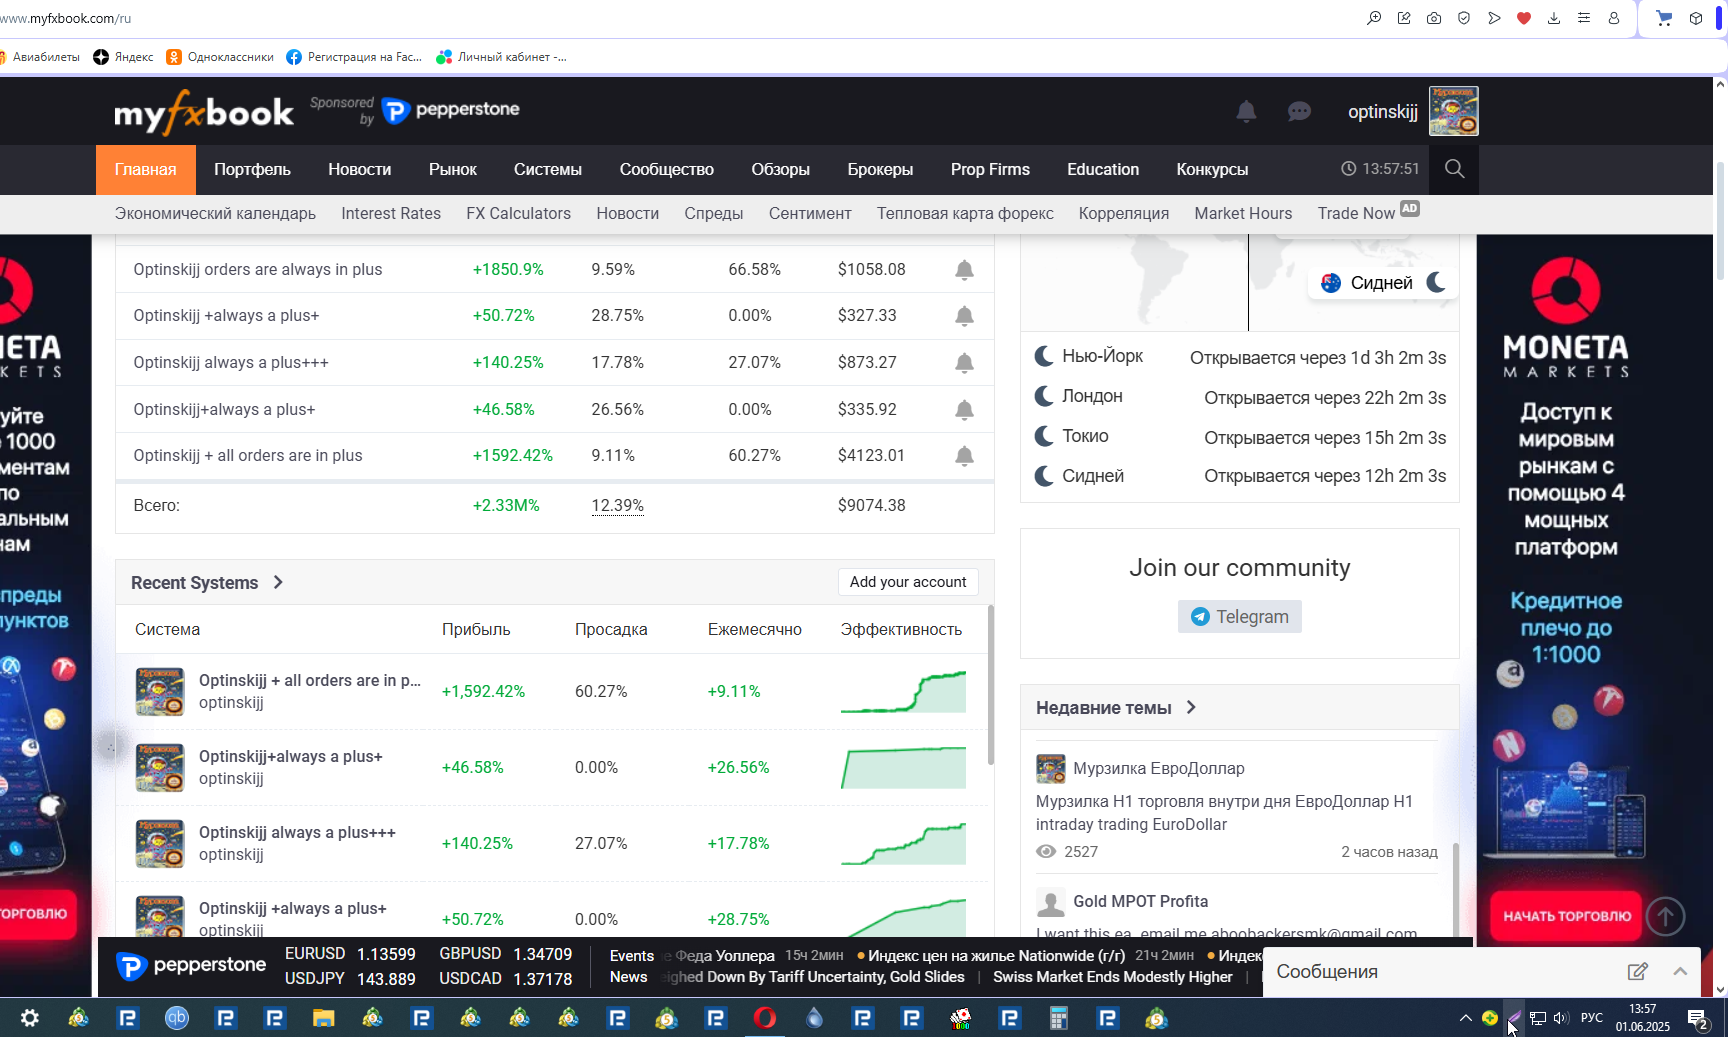Open the browser account profile icon

[x=1614, y=18]
